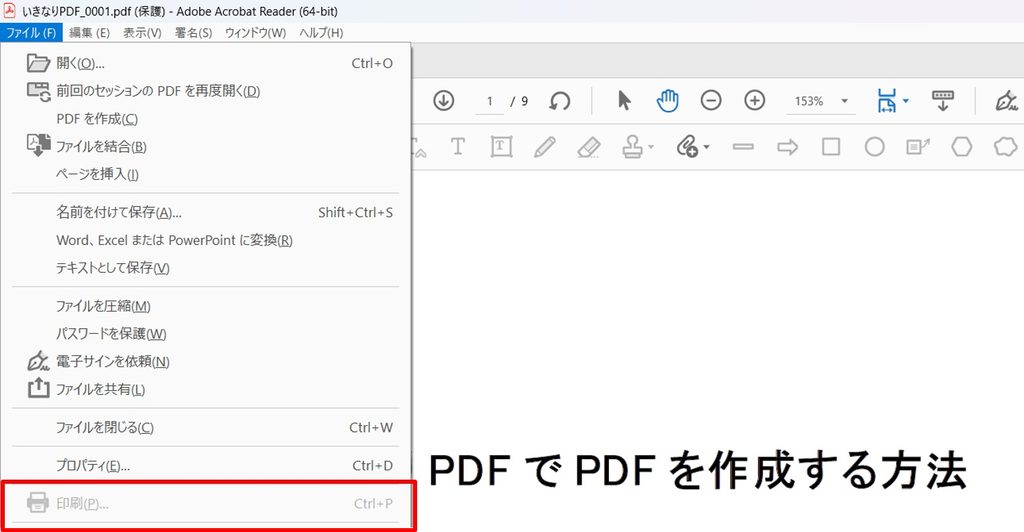Select the arrow drawing tool
This screenshot has width=1024, height=532.
click(788, 147)
